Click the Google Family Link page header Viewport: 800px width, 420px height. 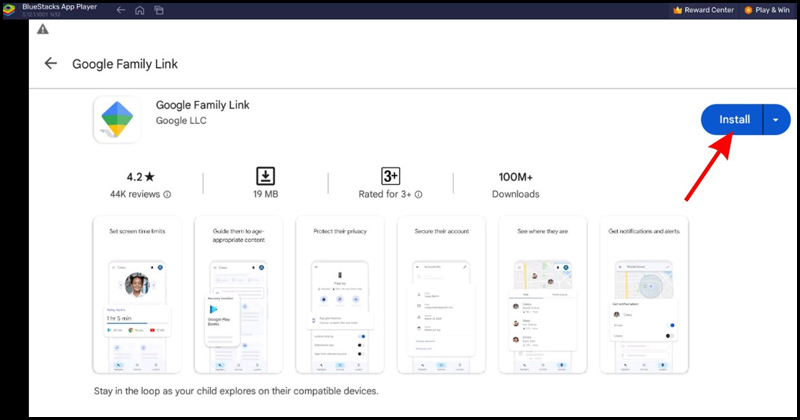[125, 64]
